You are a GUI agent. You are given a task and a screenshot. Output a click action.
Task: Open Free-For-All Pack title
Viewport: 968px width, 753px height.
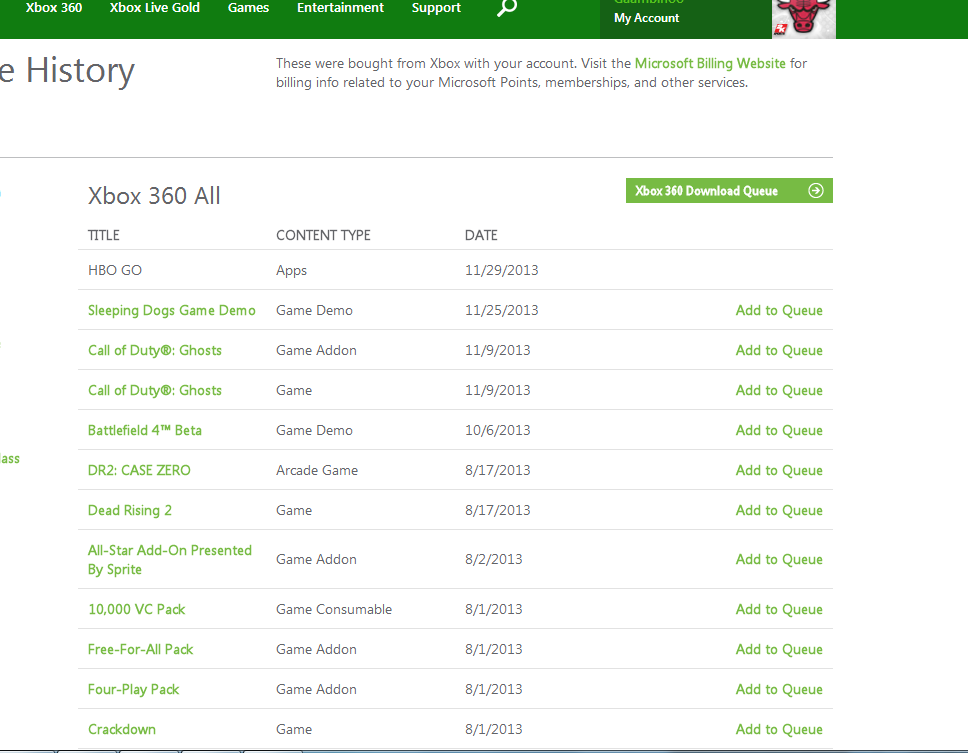(140, 649)
